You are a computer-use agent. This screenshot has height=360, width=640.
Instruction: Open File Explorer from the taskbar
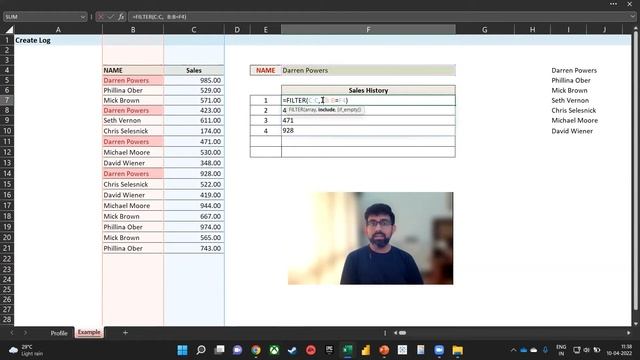point(458,350)
